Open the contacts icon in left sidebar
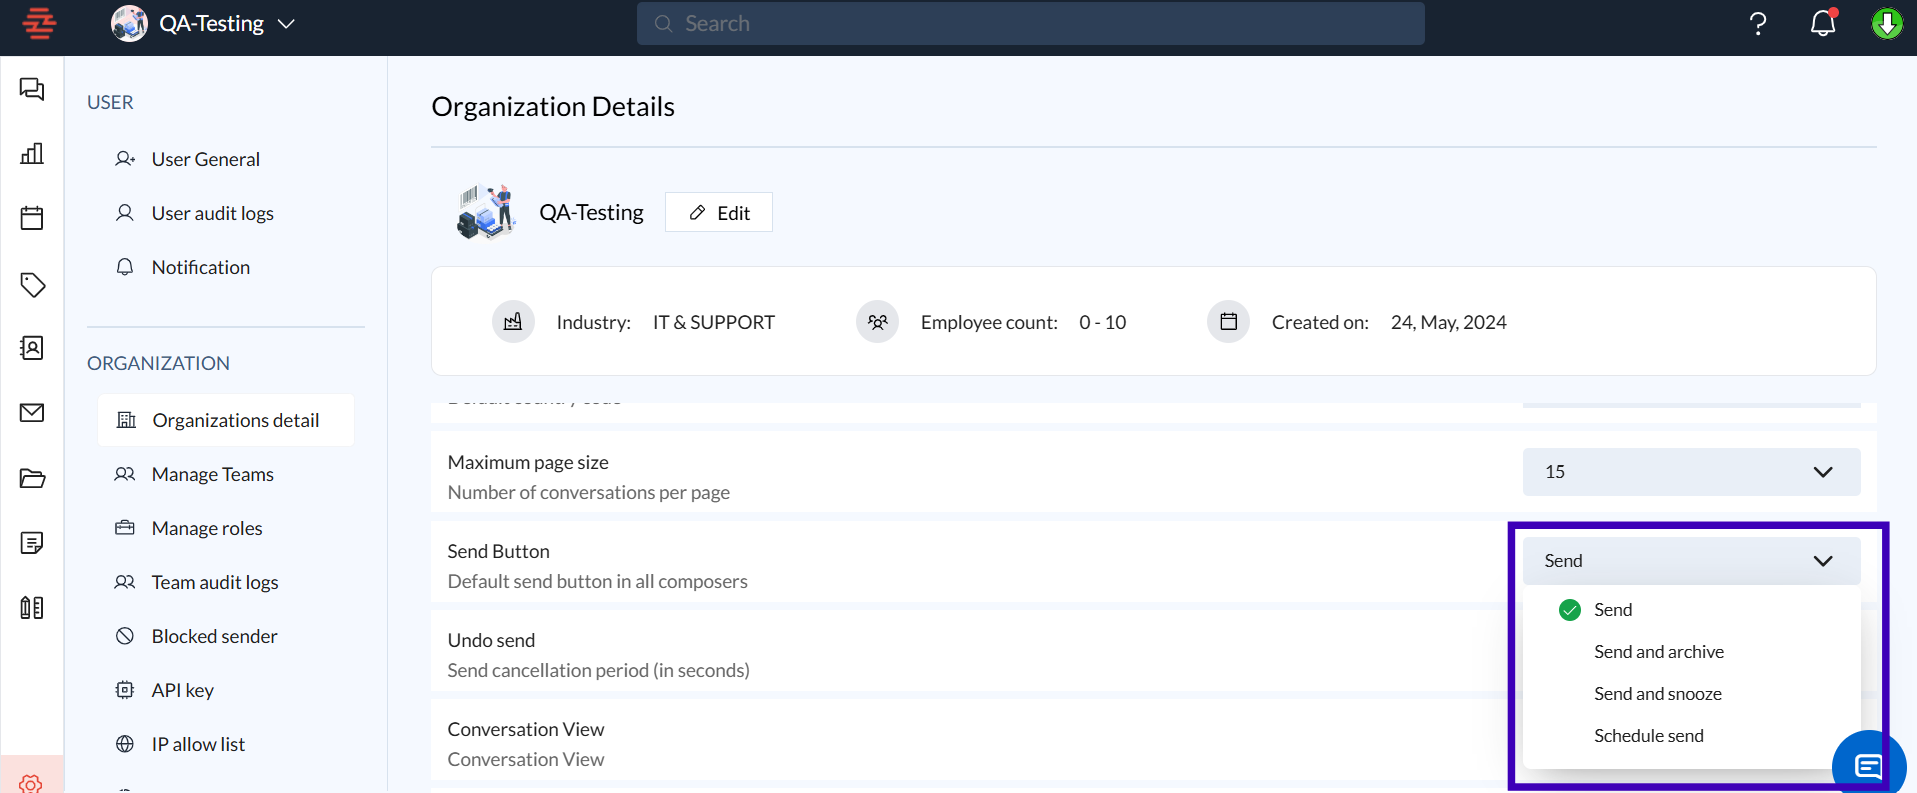This screenshot has width=1917, height=793. pyautogui.click(x=32, y=348)
